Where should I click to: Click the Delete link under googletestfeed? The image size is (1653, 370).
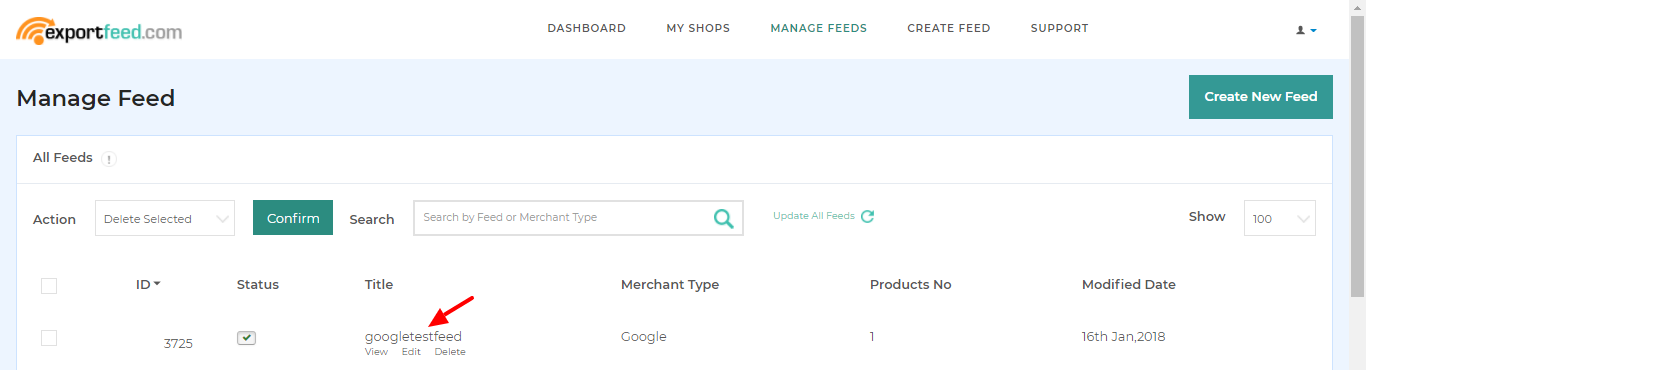[x=450, y=352]
